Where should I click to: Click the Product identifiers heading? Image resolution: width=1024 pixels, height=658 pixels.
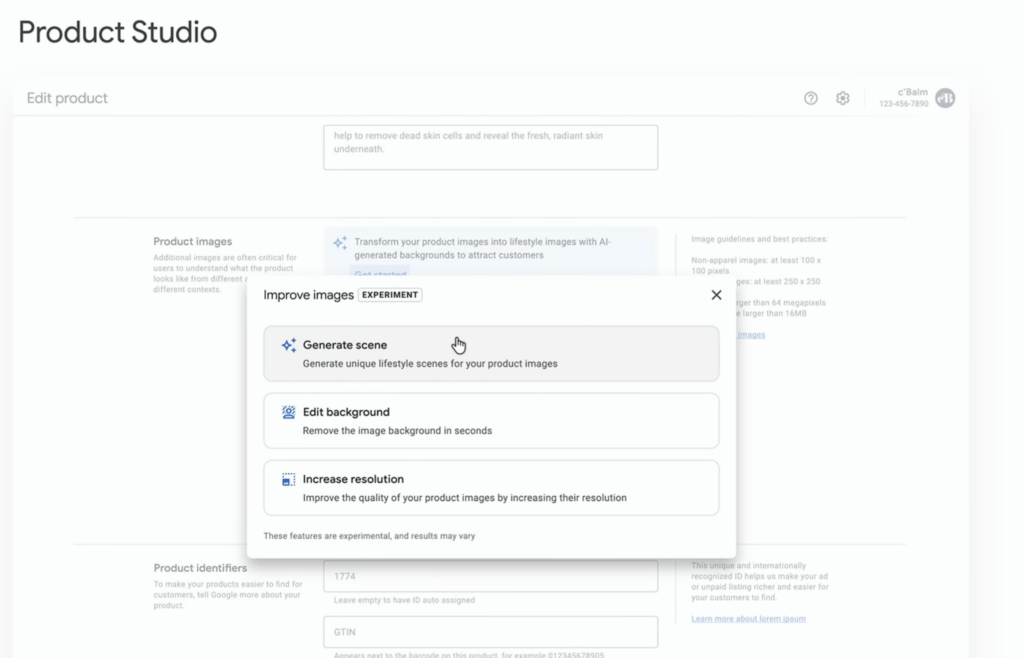tap(200, 568)
